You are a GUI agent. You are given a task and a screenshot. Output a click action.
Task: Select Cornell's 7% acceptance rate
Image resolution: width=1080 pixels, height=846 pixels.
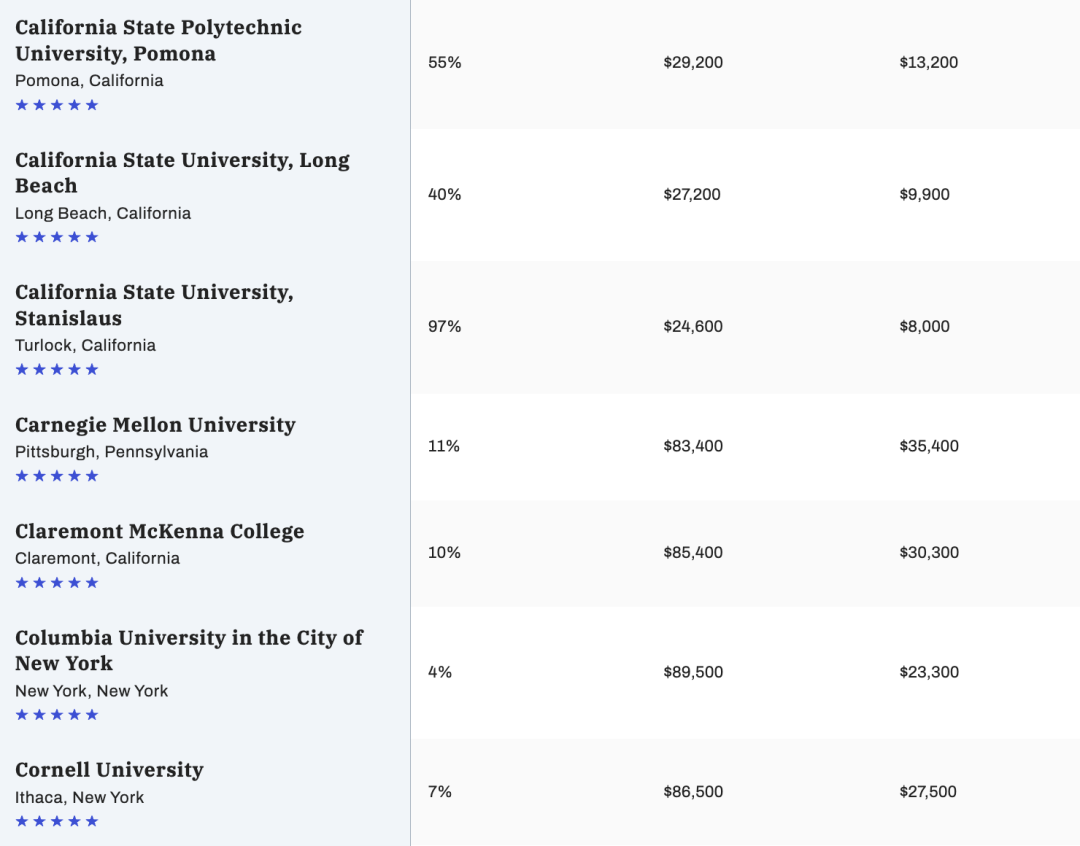439,792
